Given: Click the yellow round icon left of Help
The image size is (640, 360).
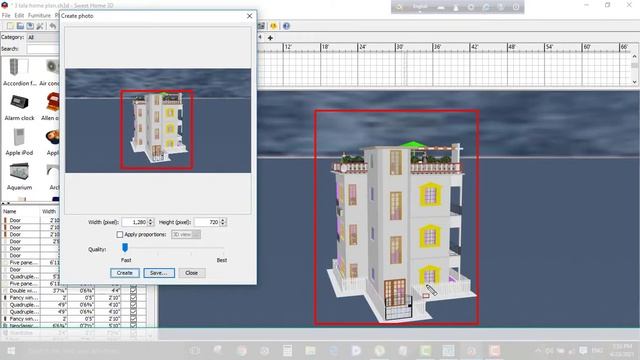Looking at the screenshot, I should click(x=273, y=26).
